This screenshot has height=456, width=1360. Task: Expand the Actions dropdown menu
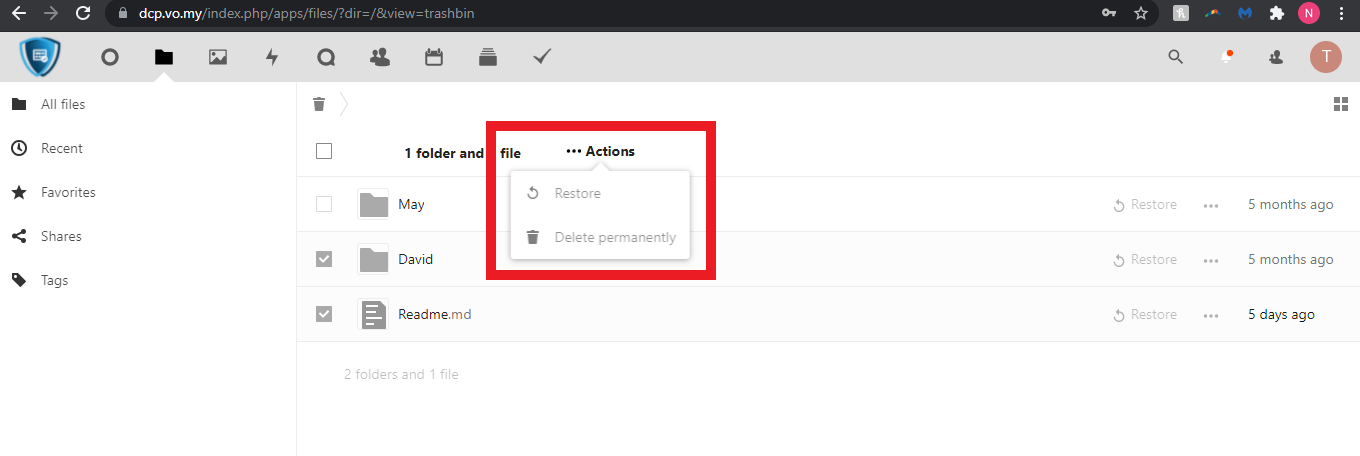coord(600,152)
